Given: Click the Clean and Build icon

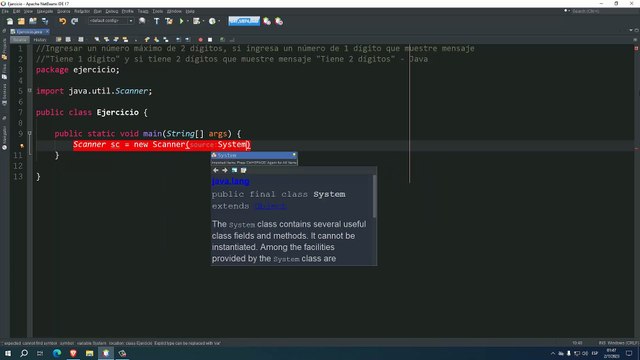Looking at the screenshot, I should (169, 21).
